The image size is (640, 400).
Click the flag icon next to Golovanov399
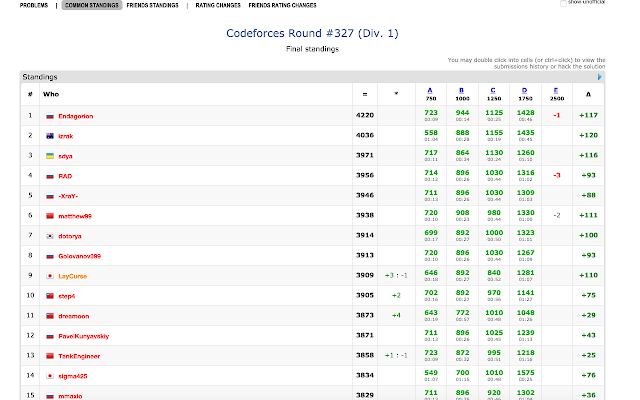pyautogui.click(x=50, y=256)
